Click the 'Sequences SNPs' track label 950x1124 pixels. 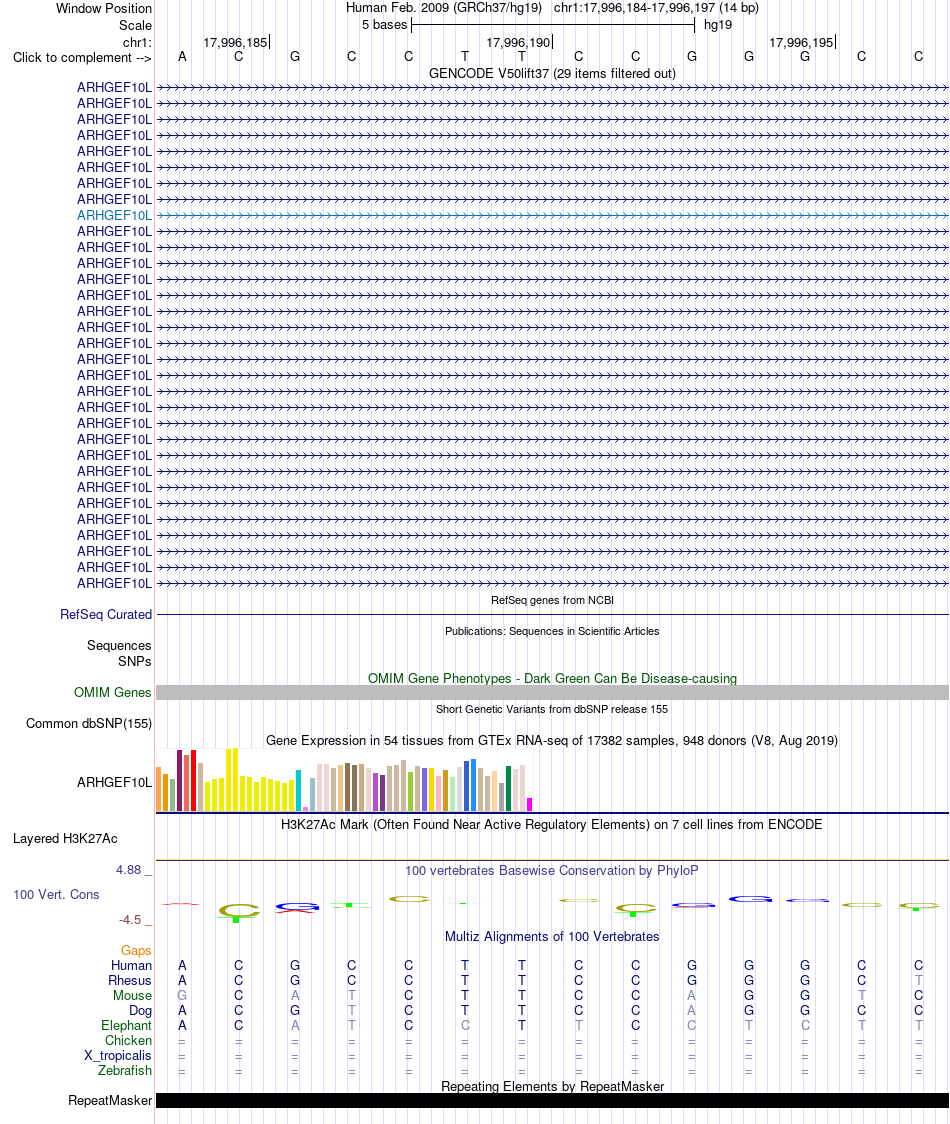(x=119, y=653)
